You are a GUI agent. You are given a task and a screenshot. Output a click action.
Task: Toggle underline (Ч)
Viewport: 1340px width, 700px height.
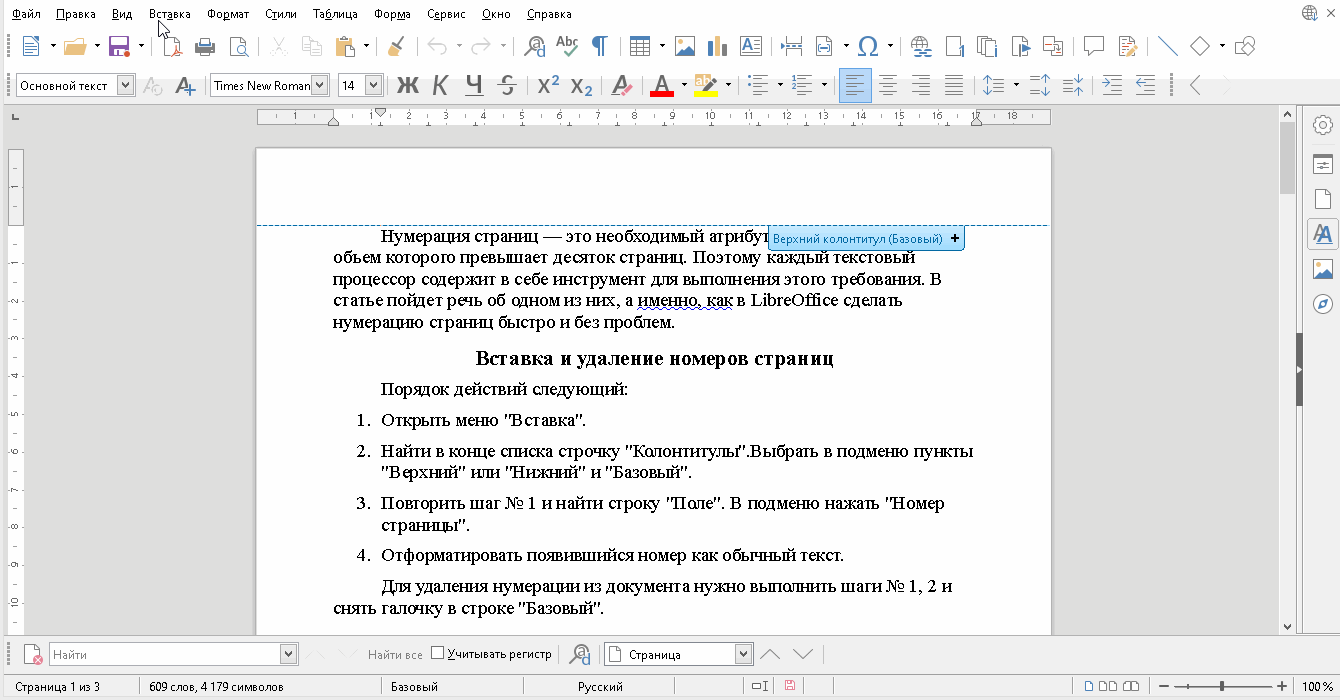(474, 86)
